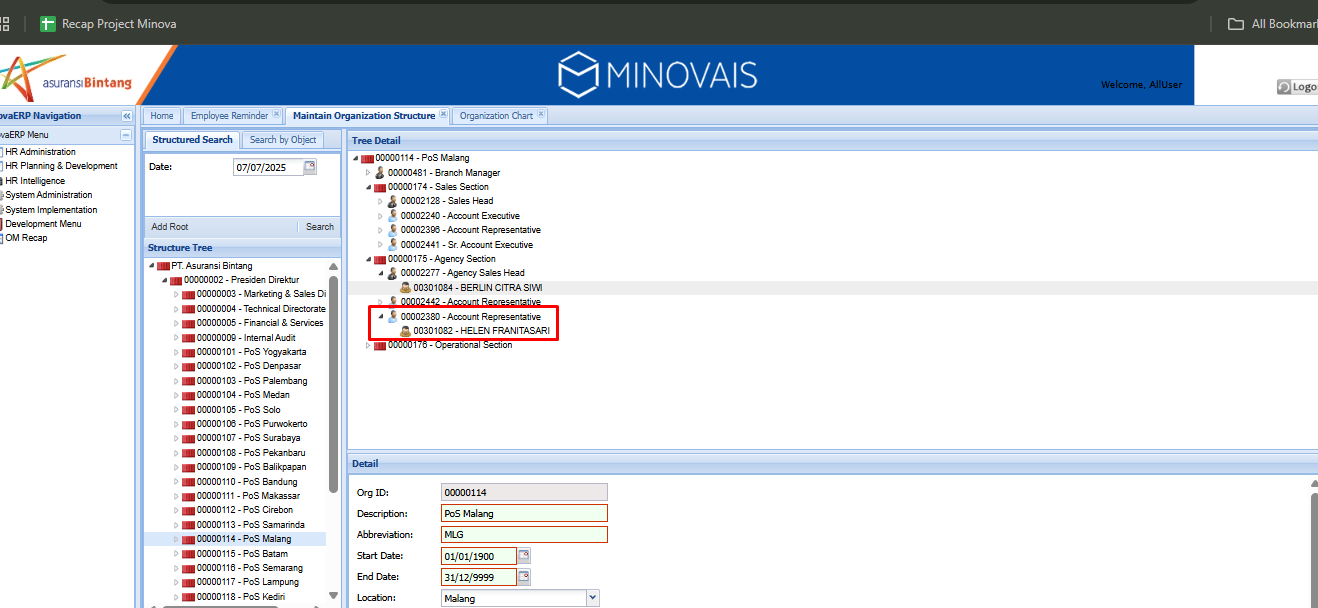This screenshot has width=1318, height=608.
Task: Close the Organization Chart tab
Action: tap(541, 115)
